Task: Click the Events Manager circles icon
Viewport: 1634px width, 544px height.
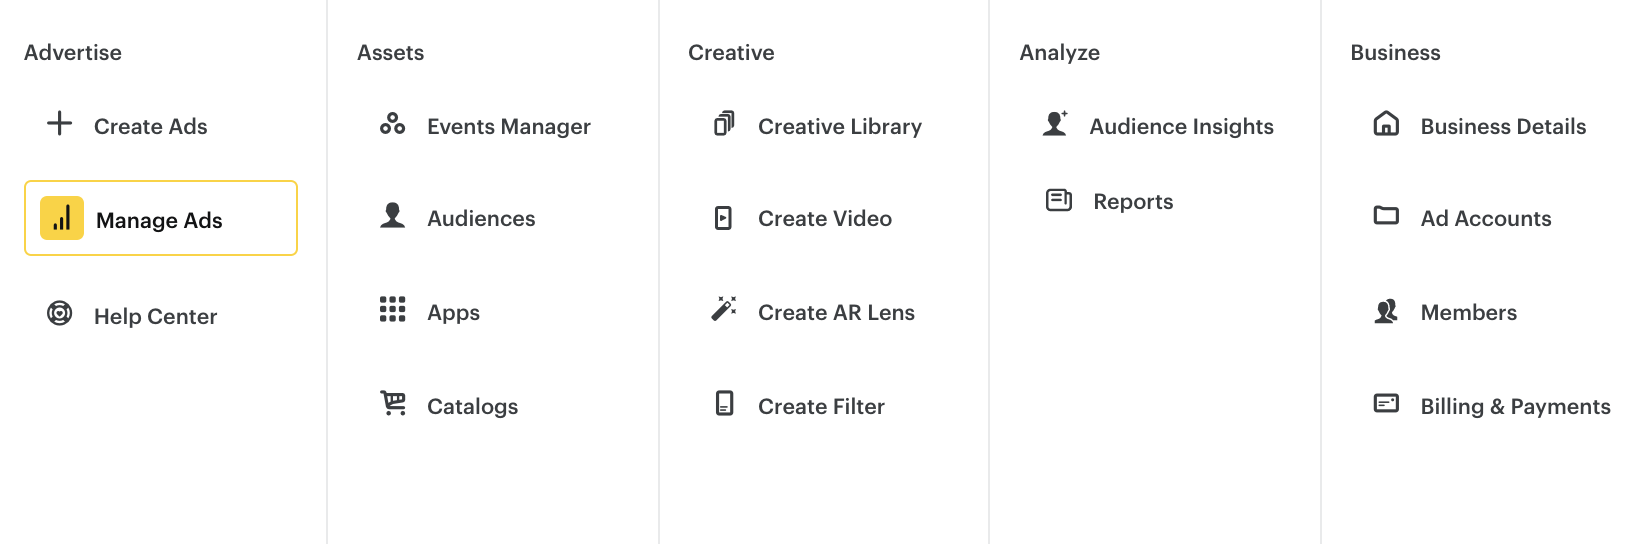Action: pos(392,124)
